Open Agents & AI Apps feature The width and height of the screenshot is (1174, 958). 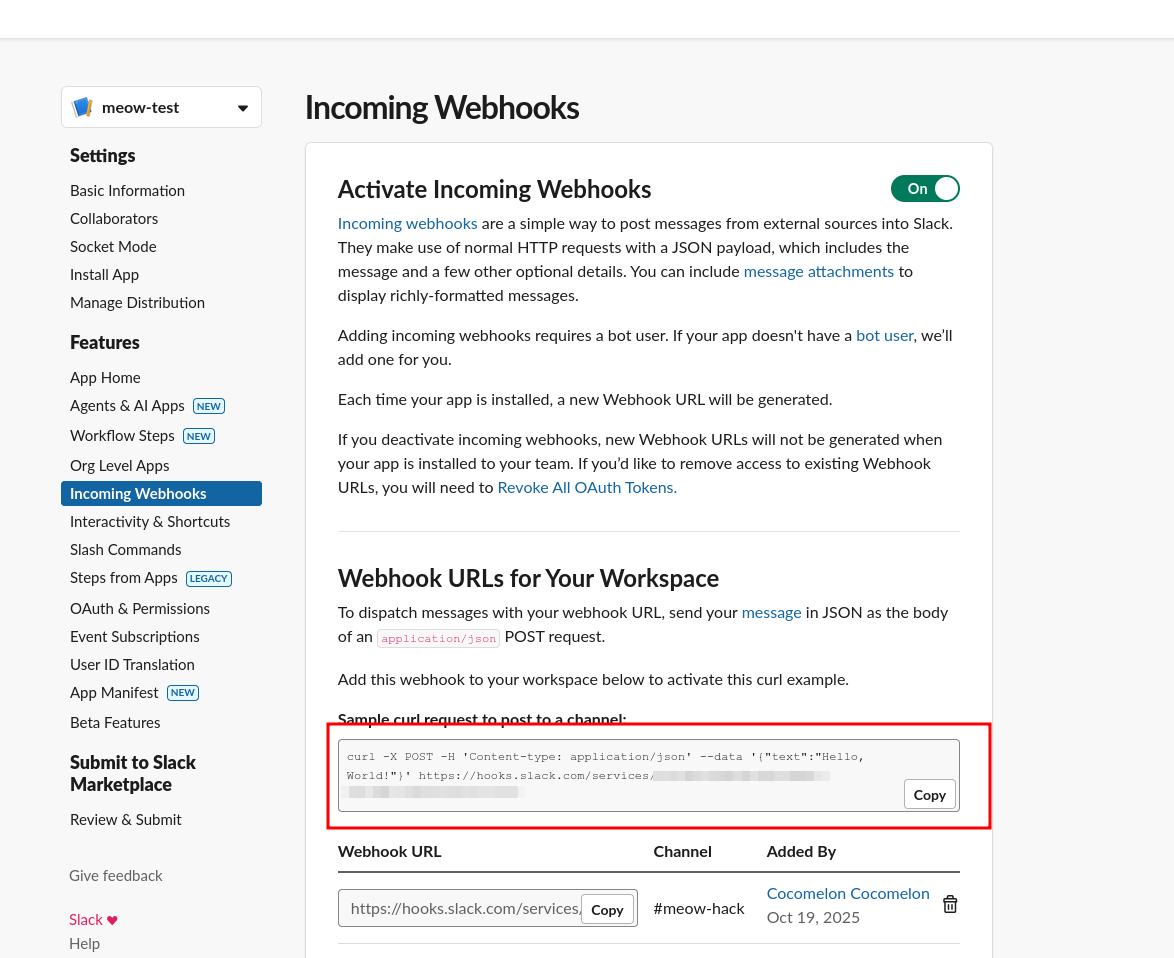(127, 405)
